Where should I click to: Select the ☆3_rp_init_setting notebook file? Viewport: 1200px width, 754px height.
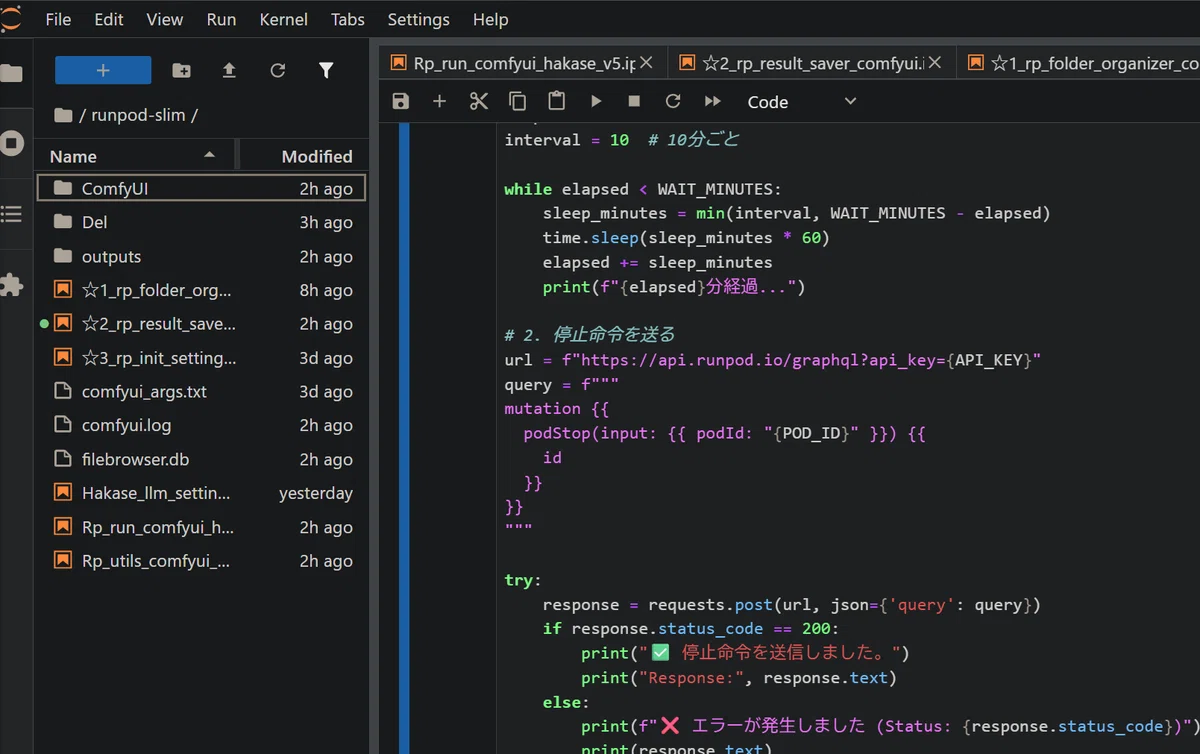click(x=201, y=358)
